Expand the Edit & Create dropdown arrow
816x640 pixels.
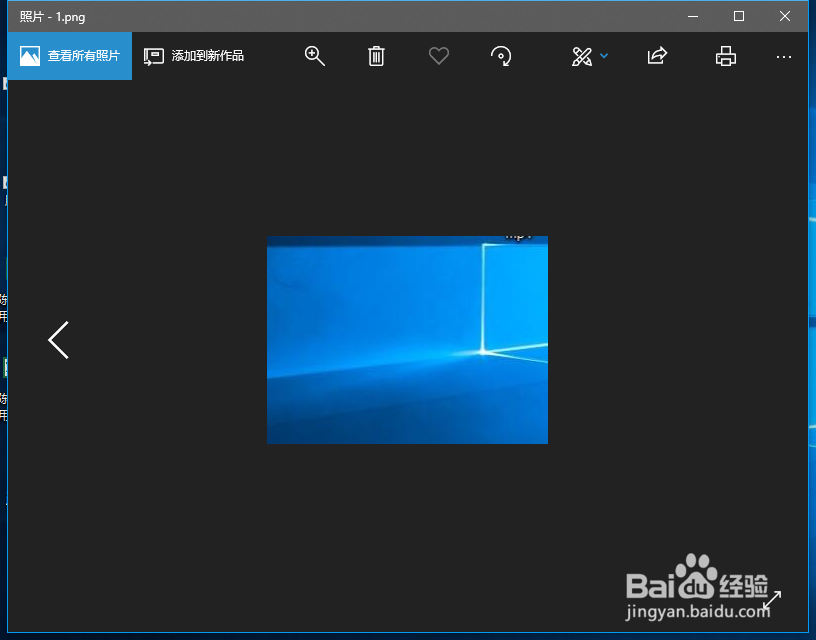pos(604,56)
